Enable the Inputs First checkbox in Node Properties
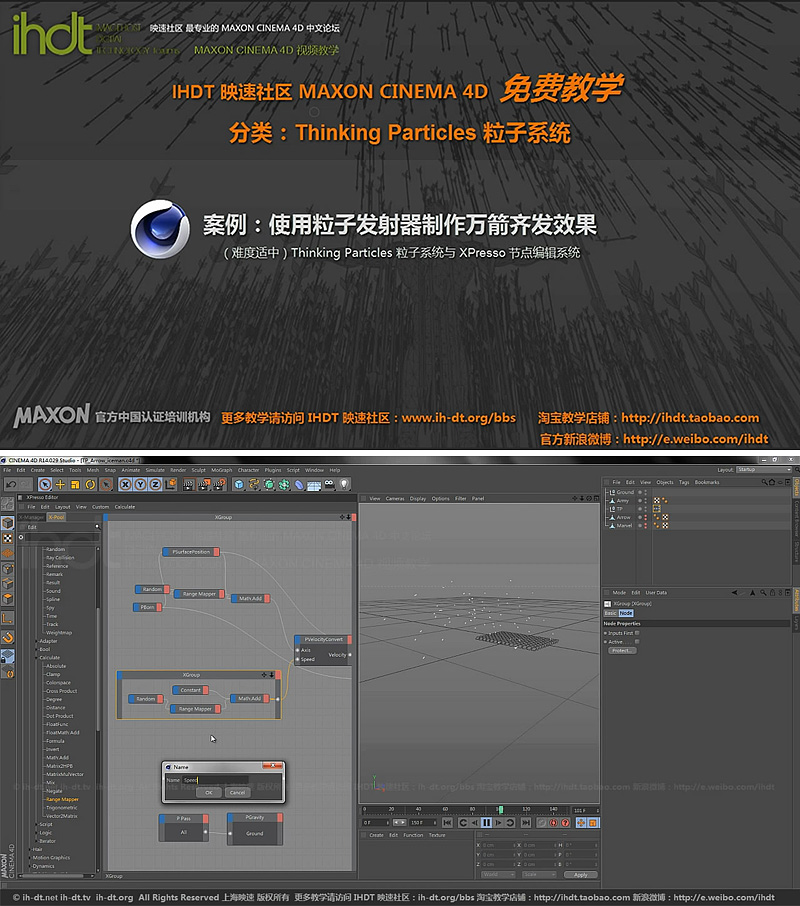Image resolution: width=800 pixels, height=906 pixels. [x=637, y=632]
